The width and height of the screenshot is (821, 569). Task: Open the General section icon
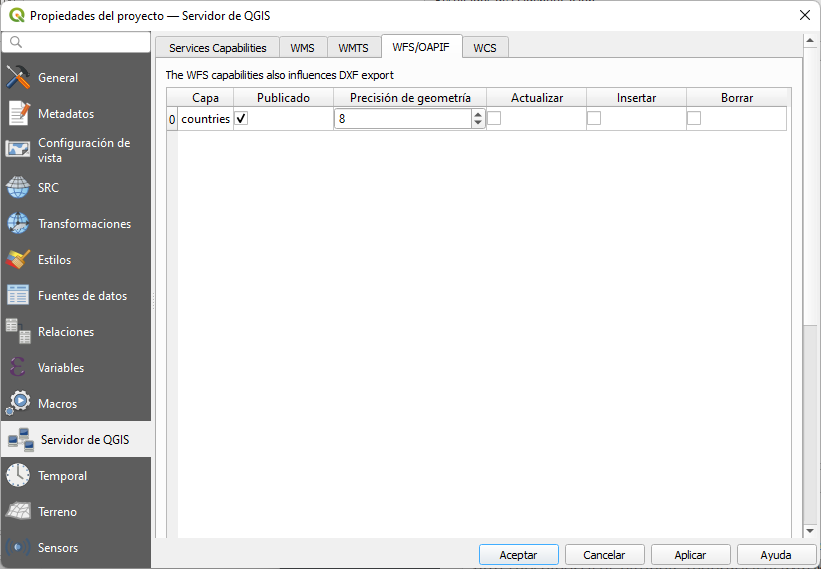18,77
